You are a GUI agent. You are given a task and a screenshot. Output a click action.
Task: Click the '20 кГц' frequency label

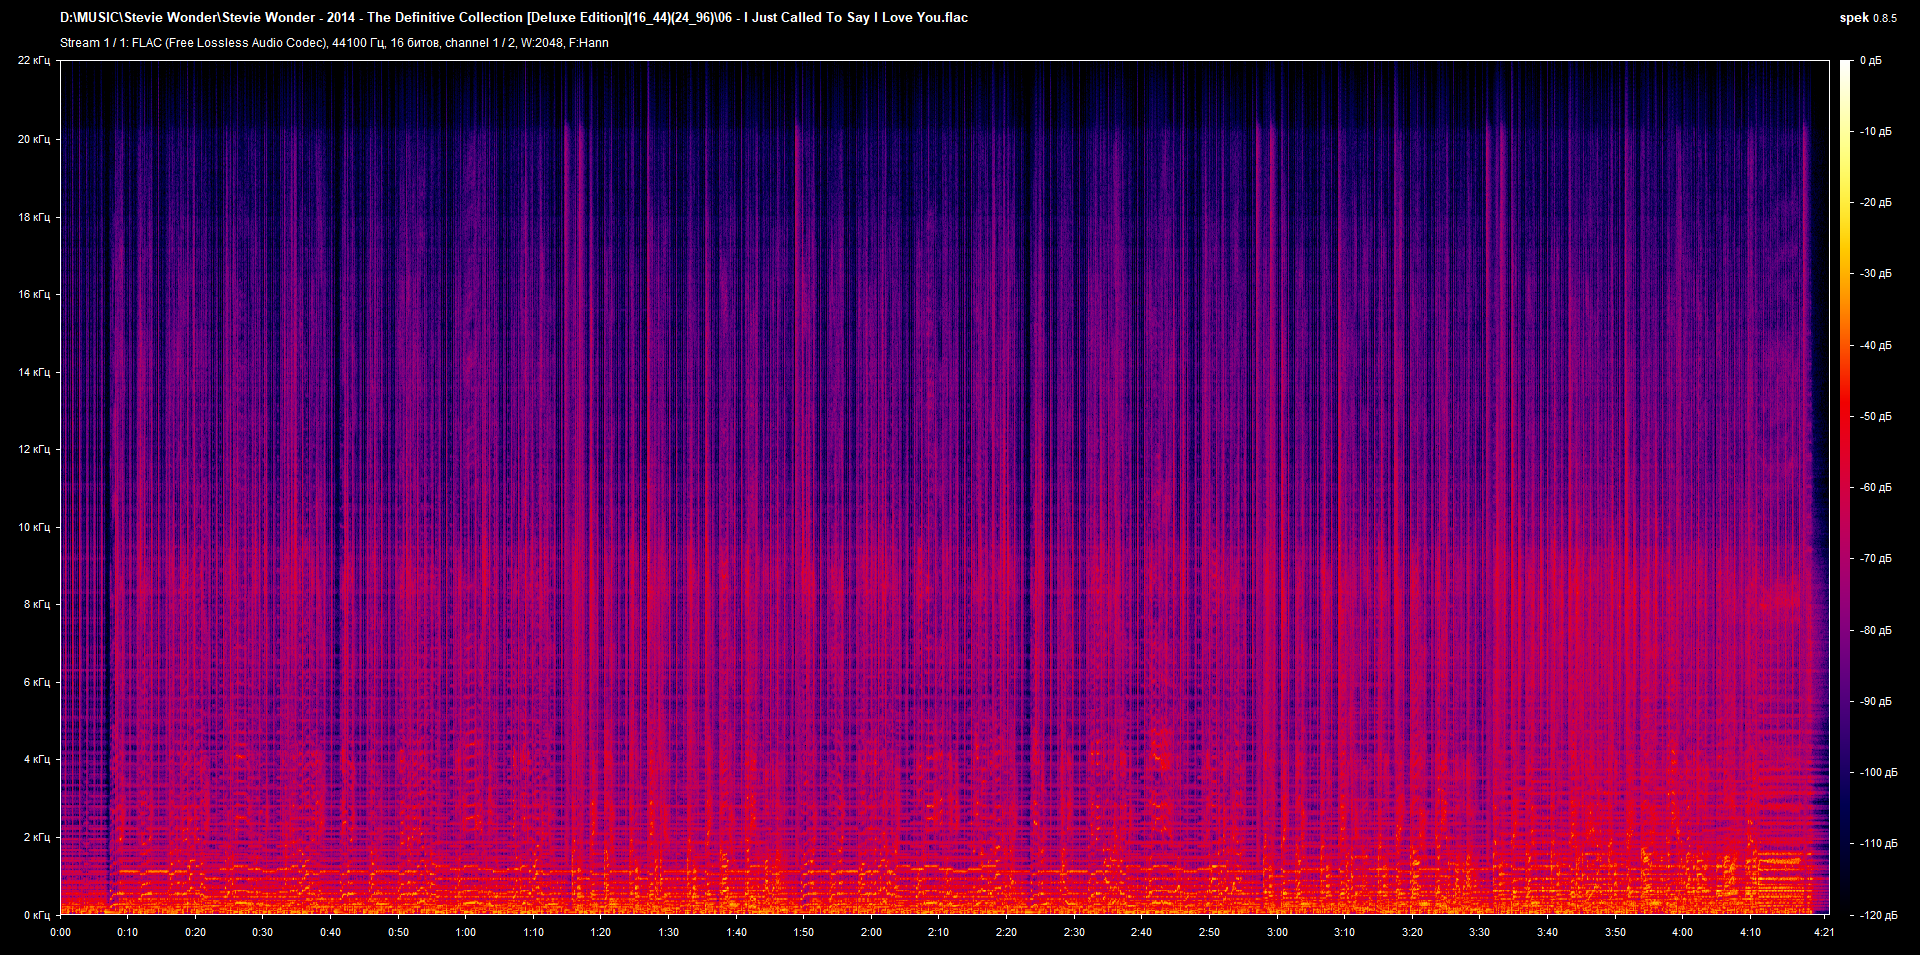click(34, 139)
